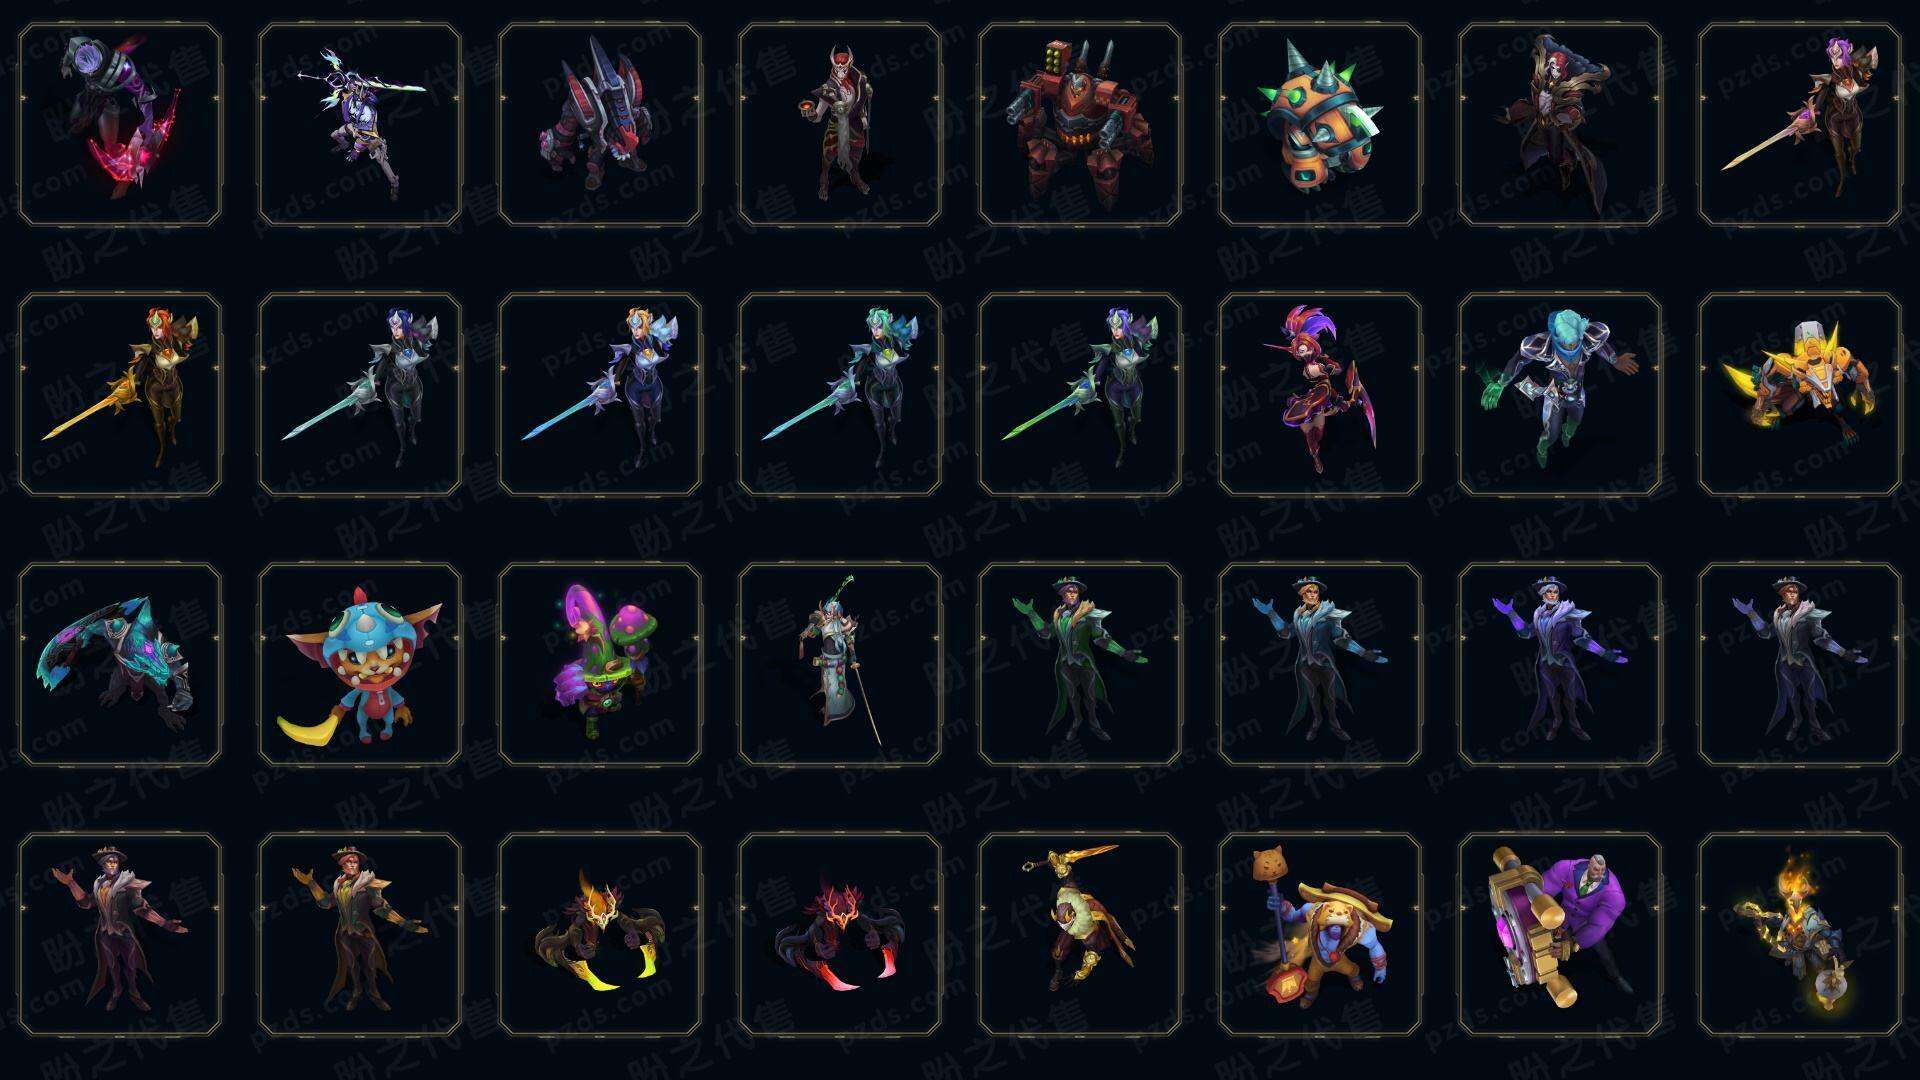Image resolution: width=1920 pixels, height=1080 pixels.
Task: Select the yellow-clawed horned creature skin
Action: click(x=600, y=934)
